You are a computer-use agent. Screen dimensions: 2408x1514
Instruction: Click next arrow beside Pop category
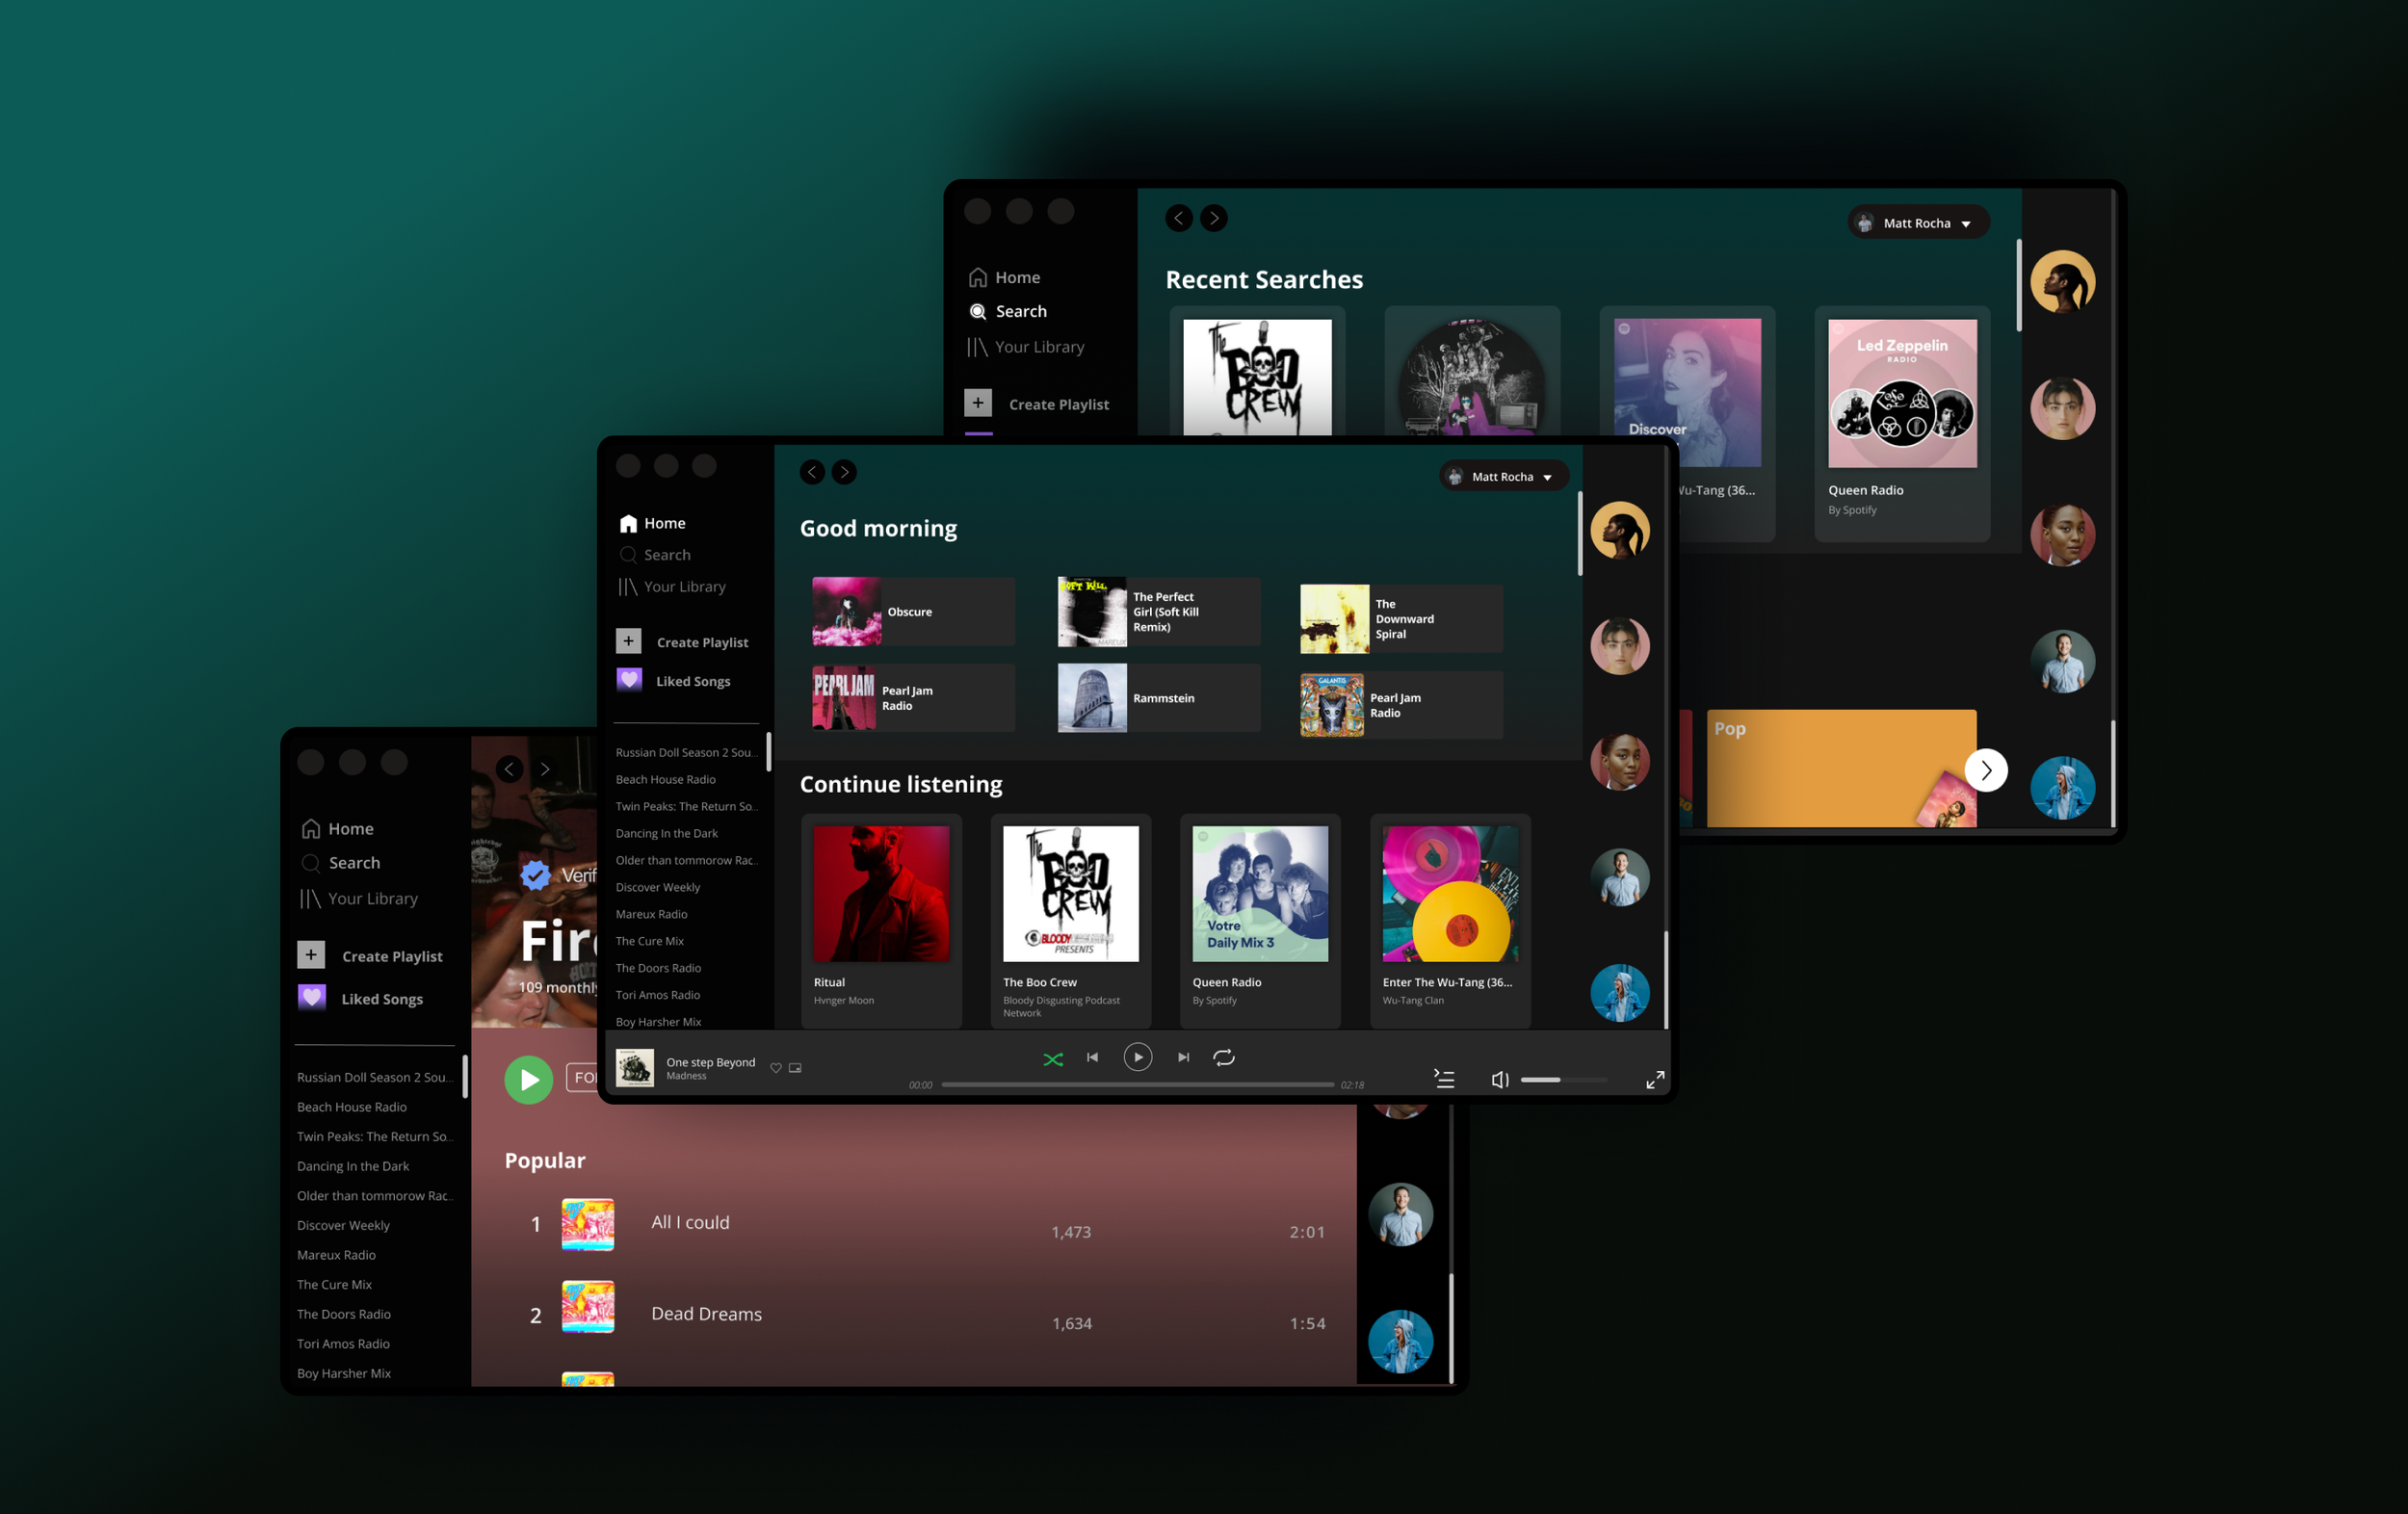click(x=1986, y=770)
